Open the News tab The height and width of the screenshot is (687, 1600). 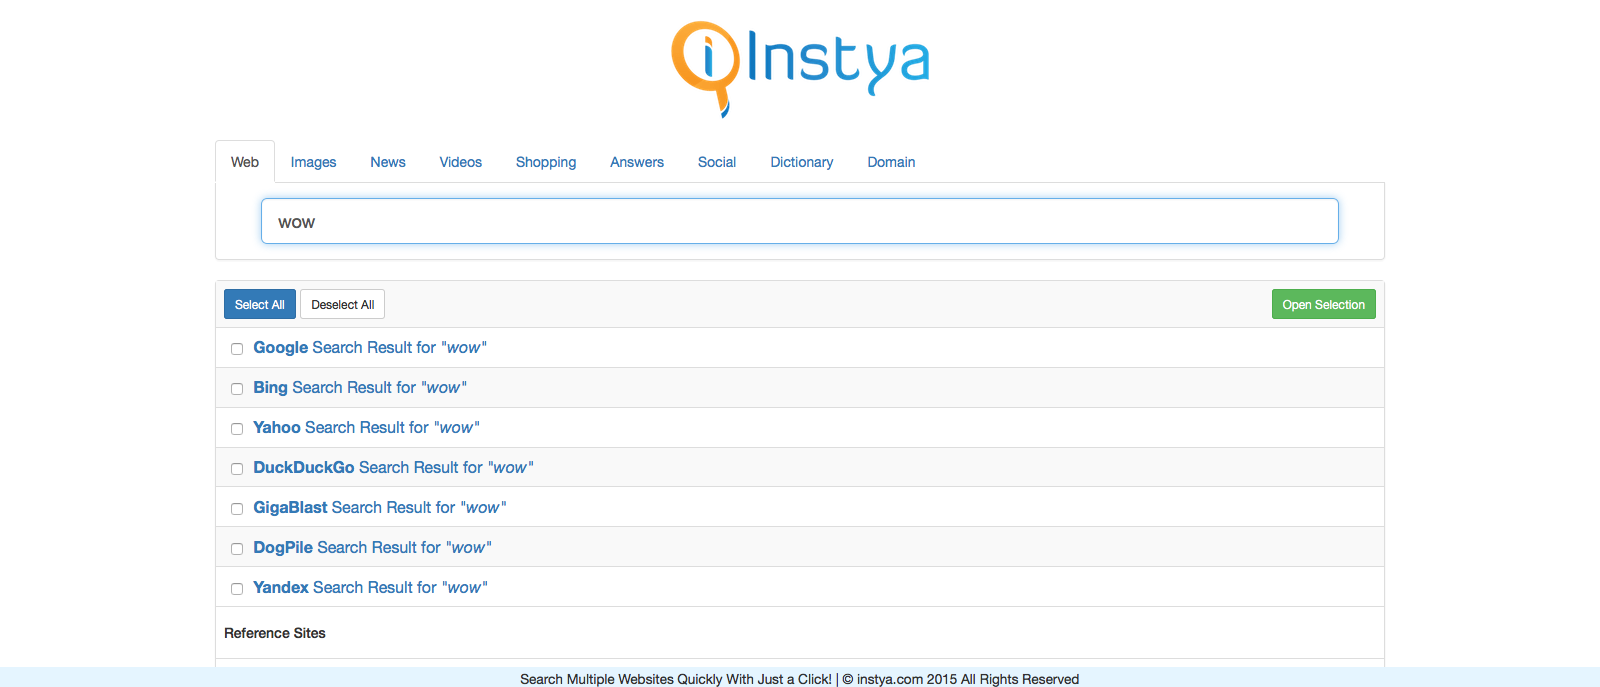388,162
